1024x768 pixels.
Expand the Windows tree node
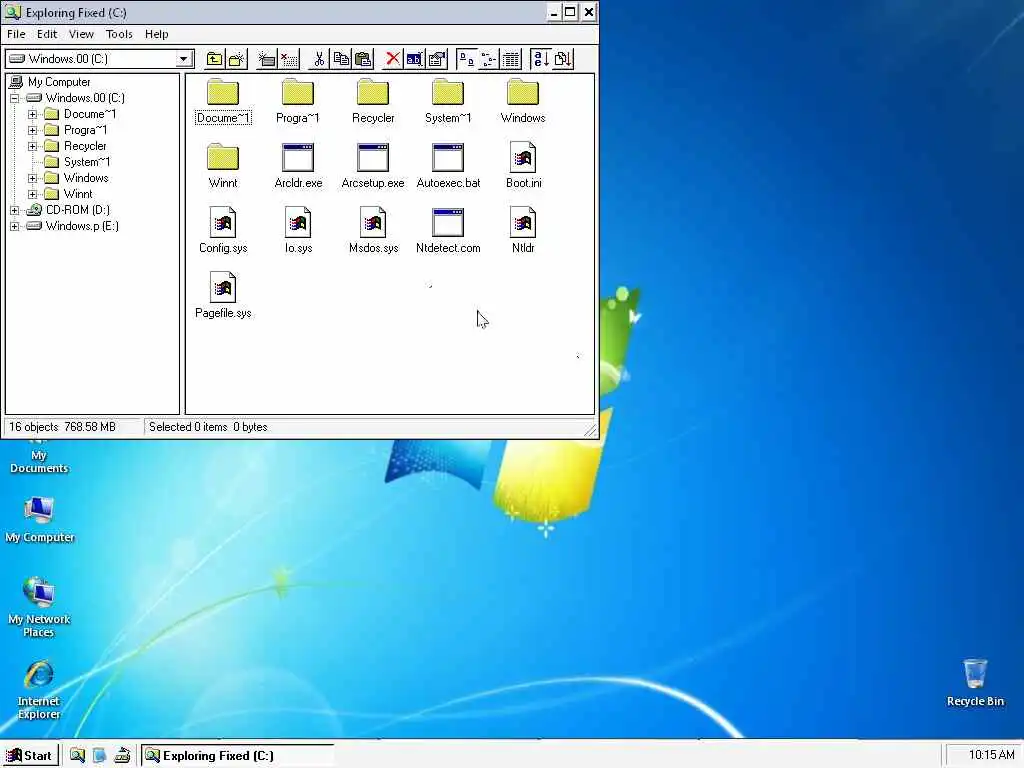32,178
